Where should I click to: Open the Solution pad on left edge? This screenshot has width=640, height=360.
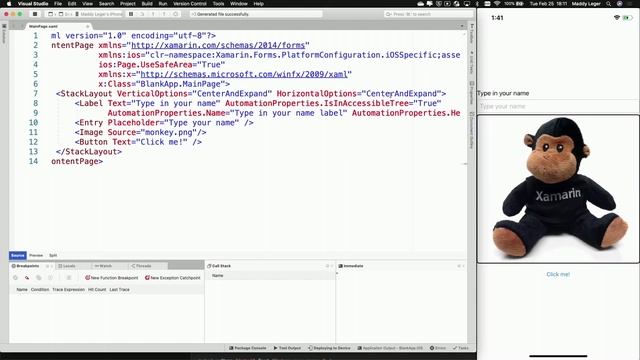[4, 34]
